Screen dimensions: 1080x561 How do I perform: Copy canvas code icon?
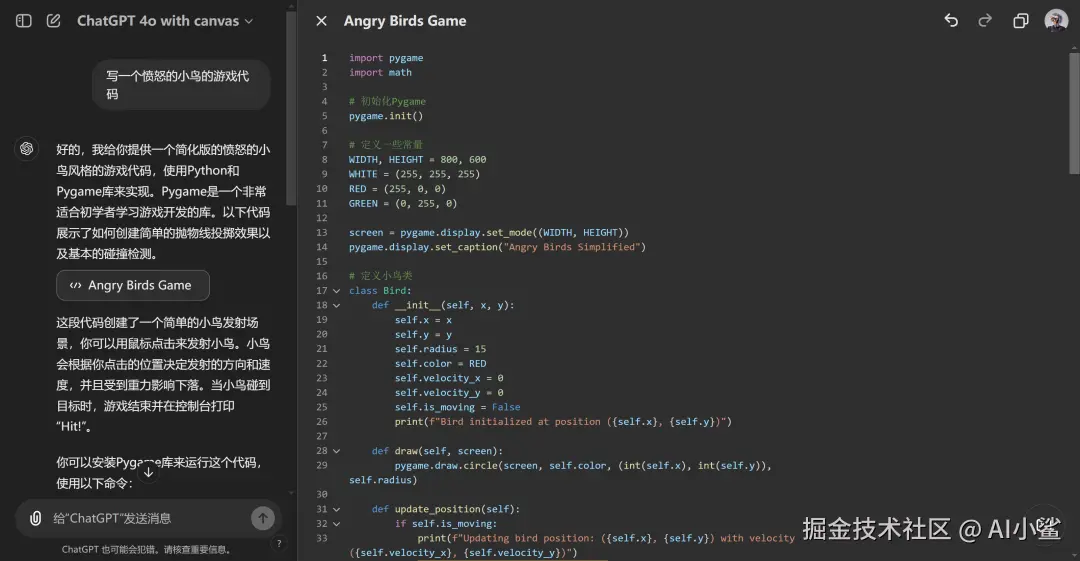(1021, 21)
